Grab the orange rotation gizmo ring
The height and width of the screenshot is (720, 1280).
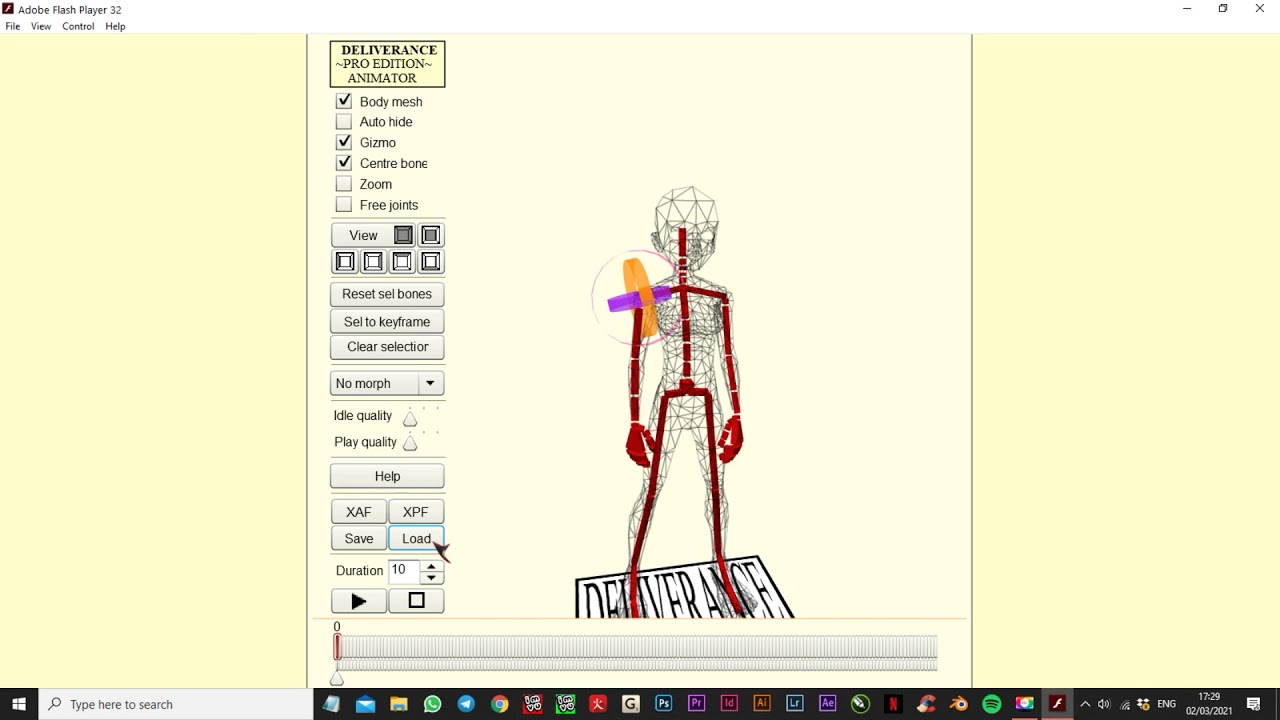[x=641, y=297]
